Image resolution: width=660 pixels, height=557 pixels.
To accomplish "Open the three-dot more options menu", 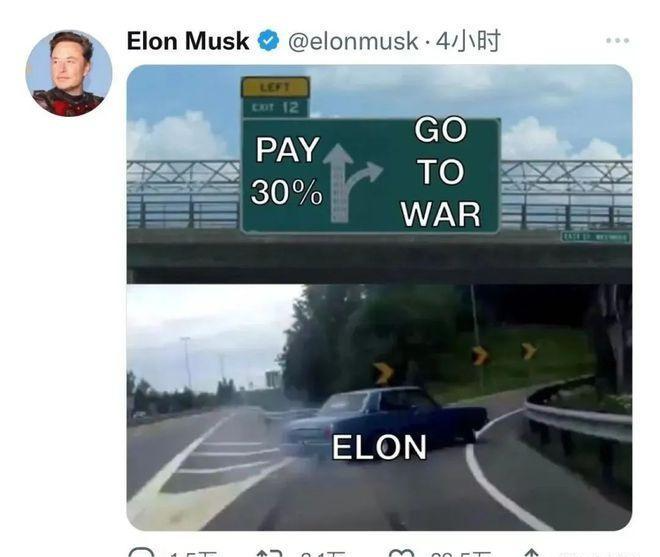I will pyautogui.click(x=617, y=40).
